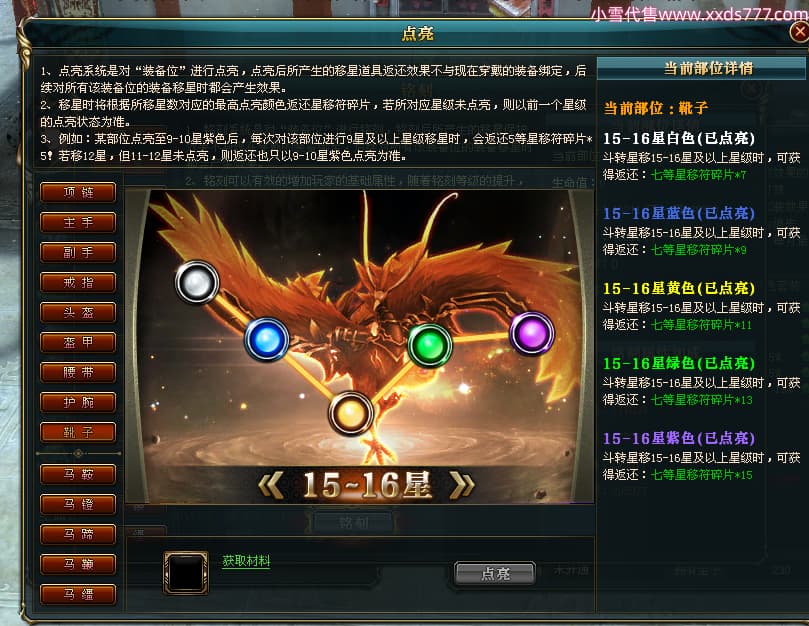Close the 点亮 window
The image size is (809, 626).
pyautogui.click(x=799, y=32)
